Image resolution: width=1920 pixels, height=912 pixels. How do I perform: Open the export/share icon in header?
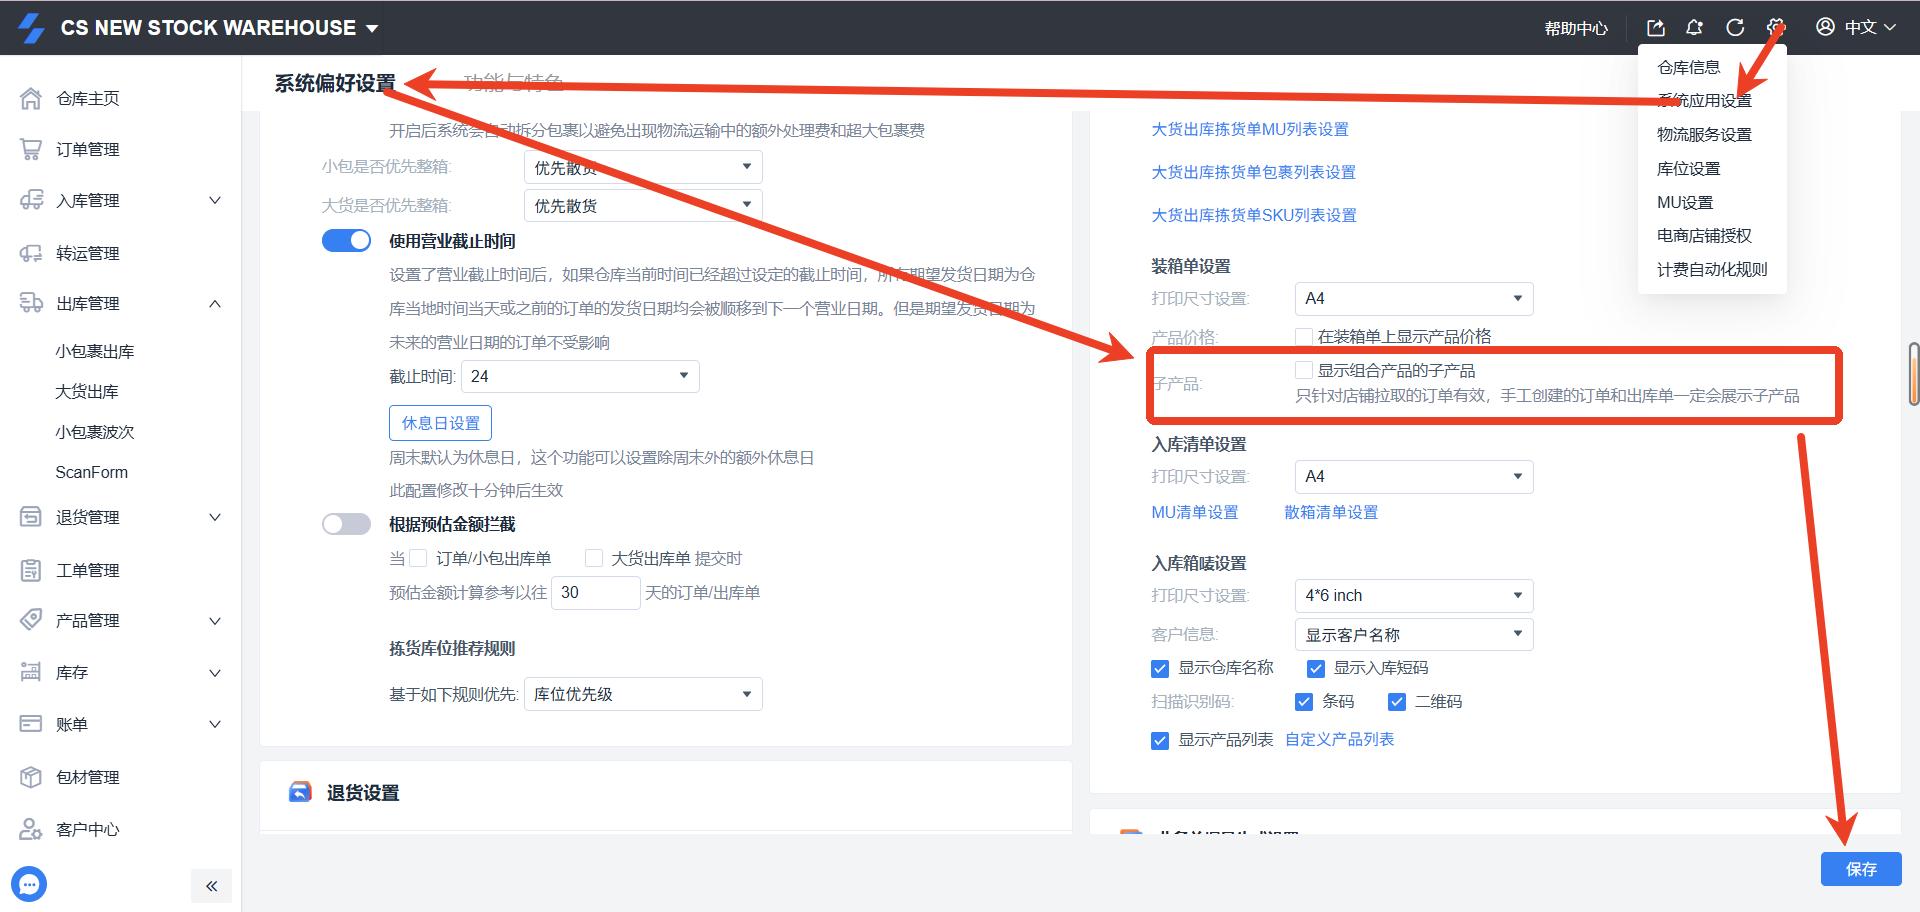click(1656, 28)
